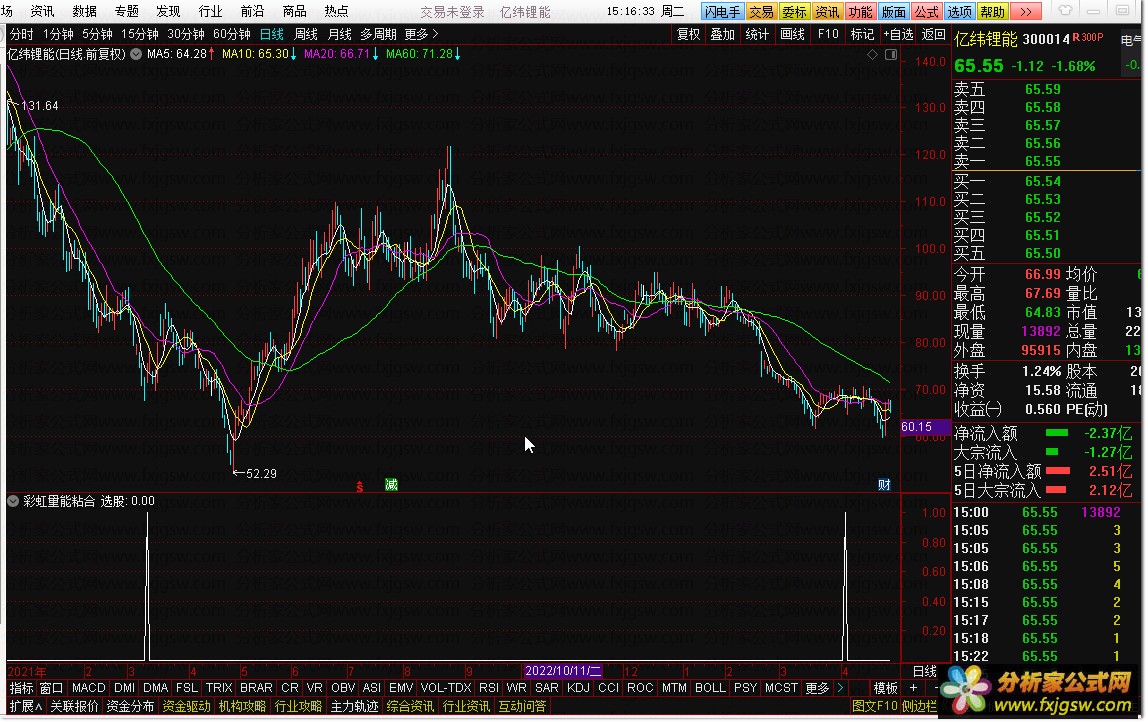This screenshot has height=722, width=1148.
Task: Click the 交易 toolbar button
Action: [761, 12]
